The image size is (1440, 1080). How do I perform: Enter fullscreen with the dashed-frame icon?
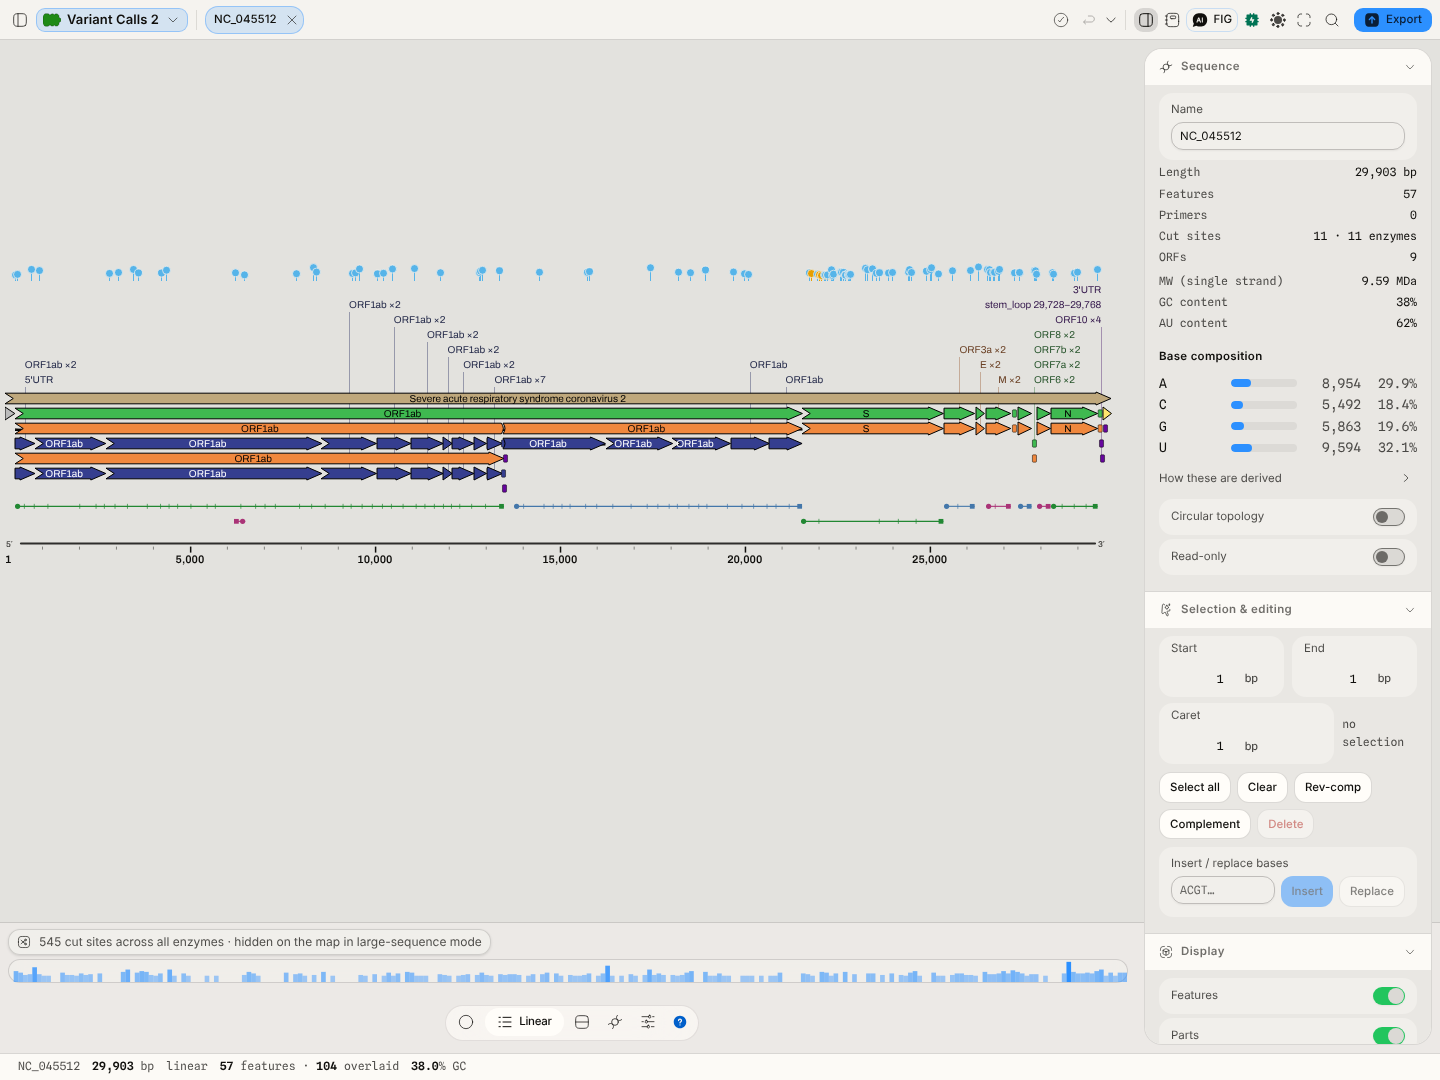(1304, 20)
